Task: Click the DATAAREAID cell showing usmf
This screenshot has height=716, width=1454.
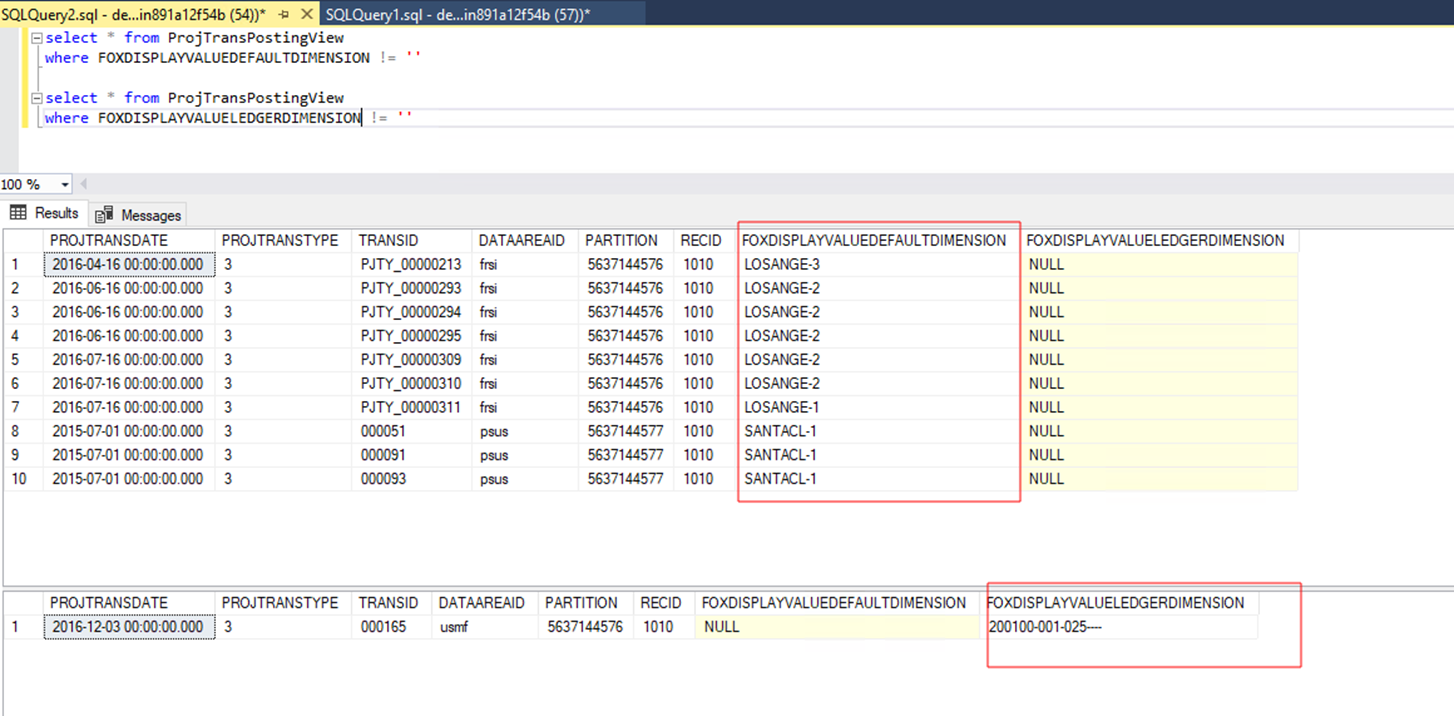Action: 451,626
